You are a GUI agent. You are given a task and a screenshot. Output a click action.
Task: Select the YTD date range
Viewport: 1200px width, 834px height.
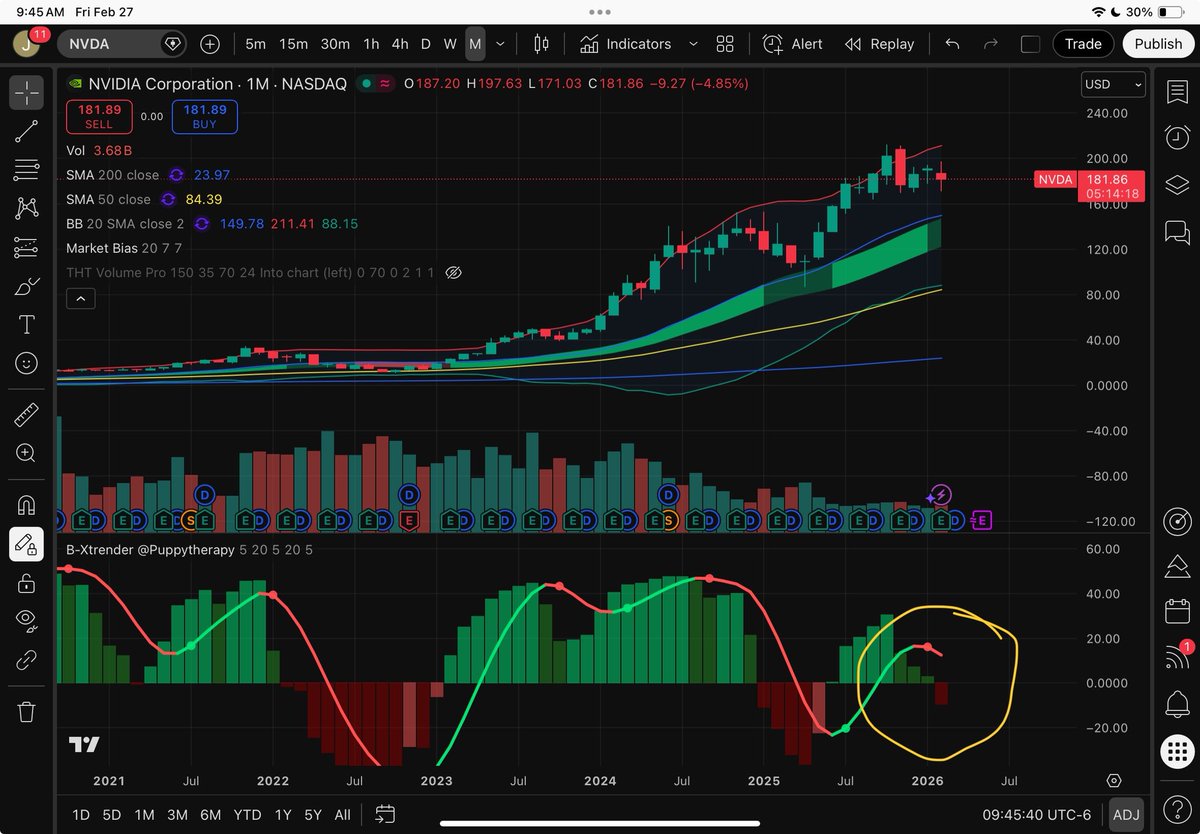point(247,815)
